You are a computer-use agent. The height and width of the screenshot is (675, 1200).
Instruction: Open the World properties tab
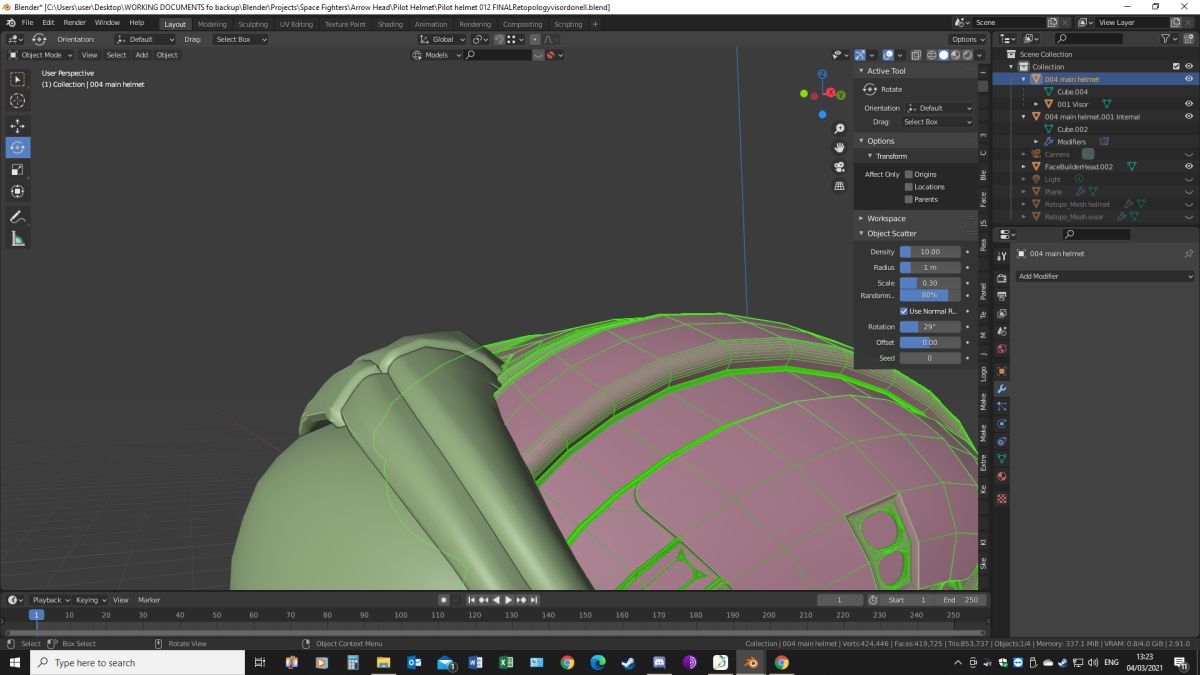(x=1001, y=349)
